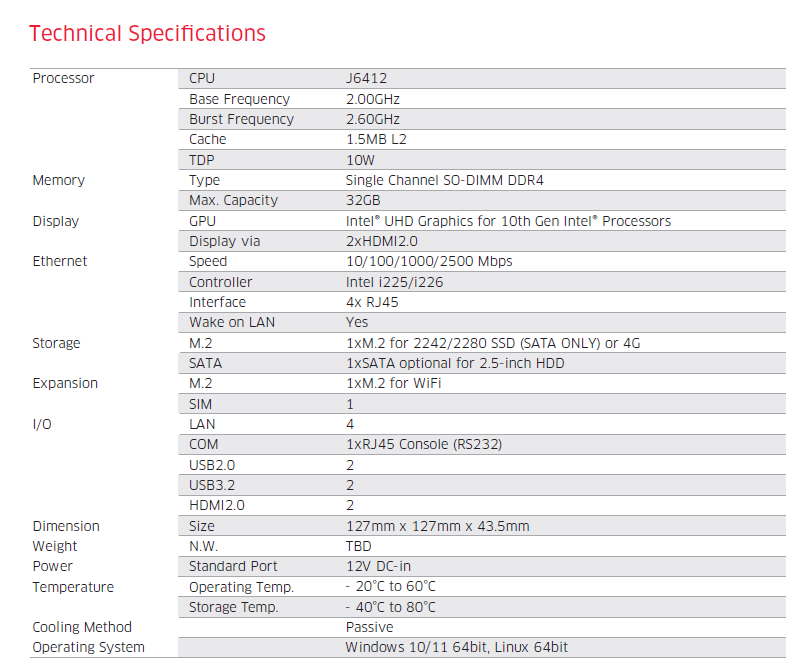
Task: Click the Wake on LAN label
Action: 232,322
